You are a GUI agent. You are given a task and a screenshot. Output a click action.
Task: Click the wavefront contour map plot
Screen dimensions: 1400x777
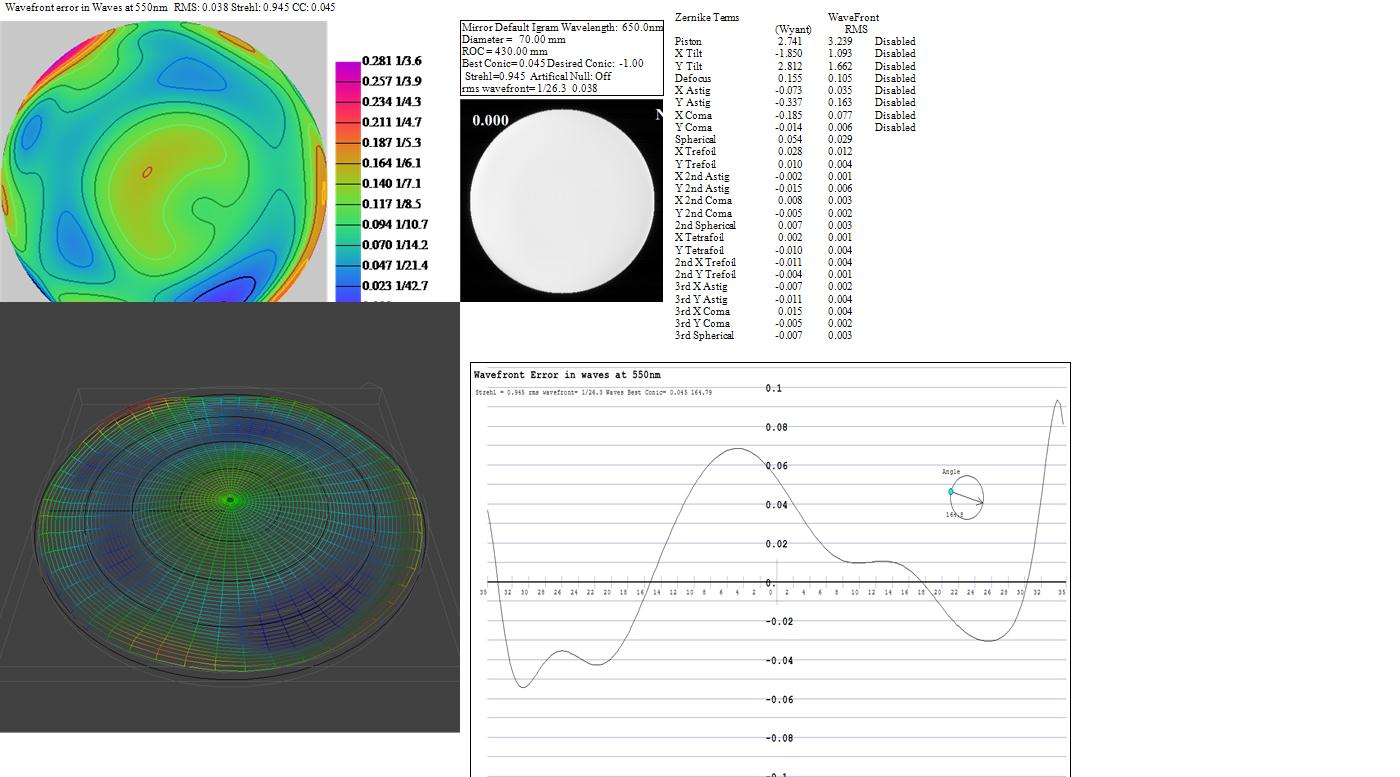(164, 162)
